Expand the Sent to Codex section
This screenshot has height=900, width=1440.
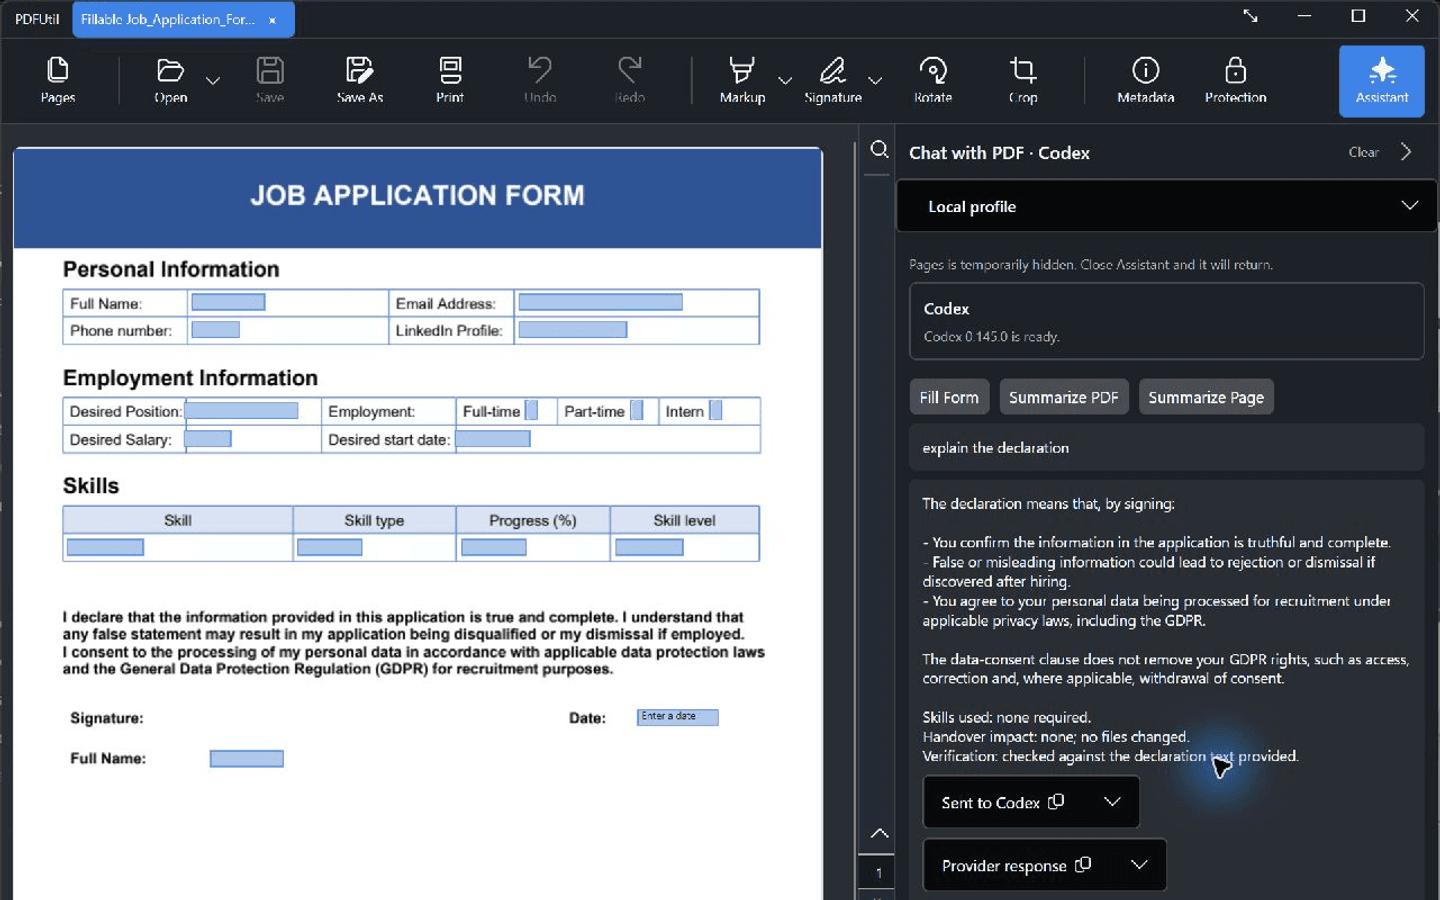tap(1112, 802)
